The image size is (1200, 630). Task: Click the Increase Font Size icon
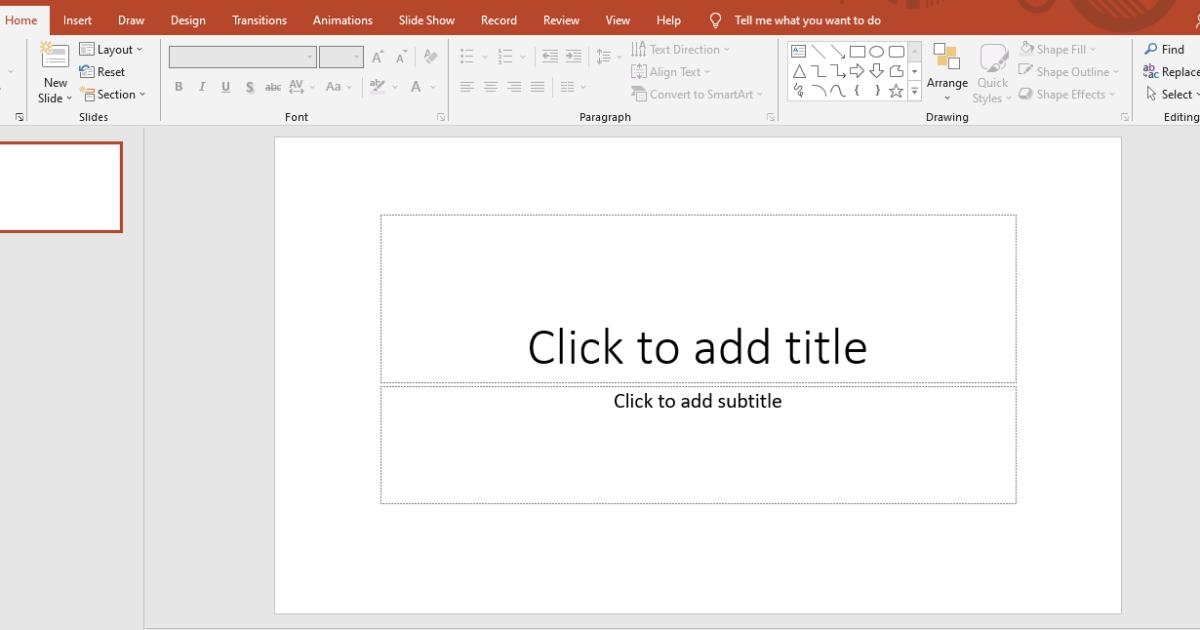coord(378,56)
